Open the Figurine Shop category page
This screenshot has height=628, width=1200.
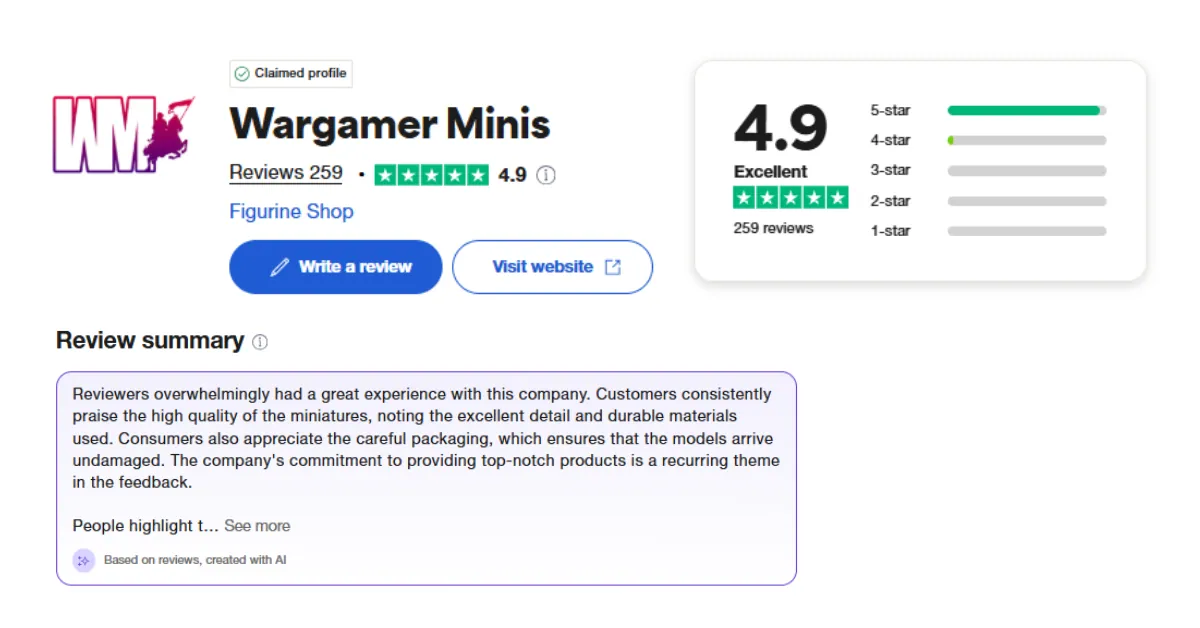coord(291,211)
